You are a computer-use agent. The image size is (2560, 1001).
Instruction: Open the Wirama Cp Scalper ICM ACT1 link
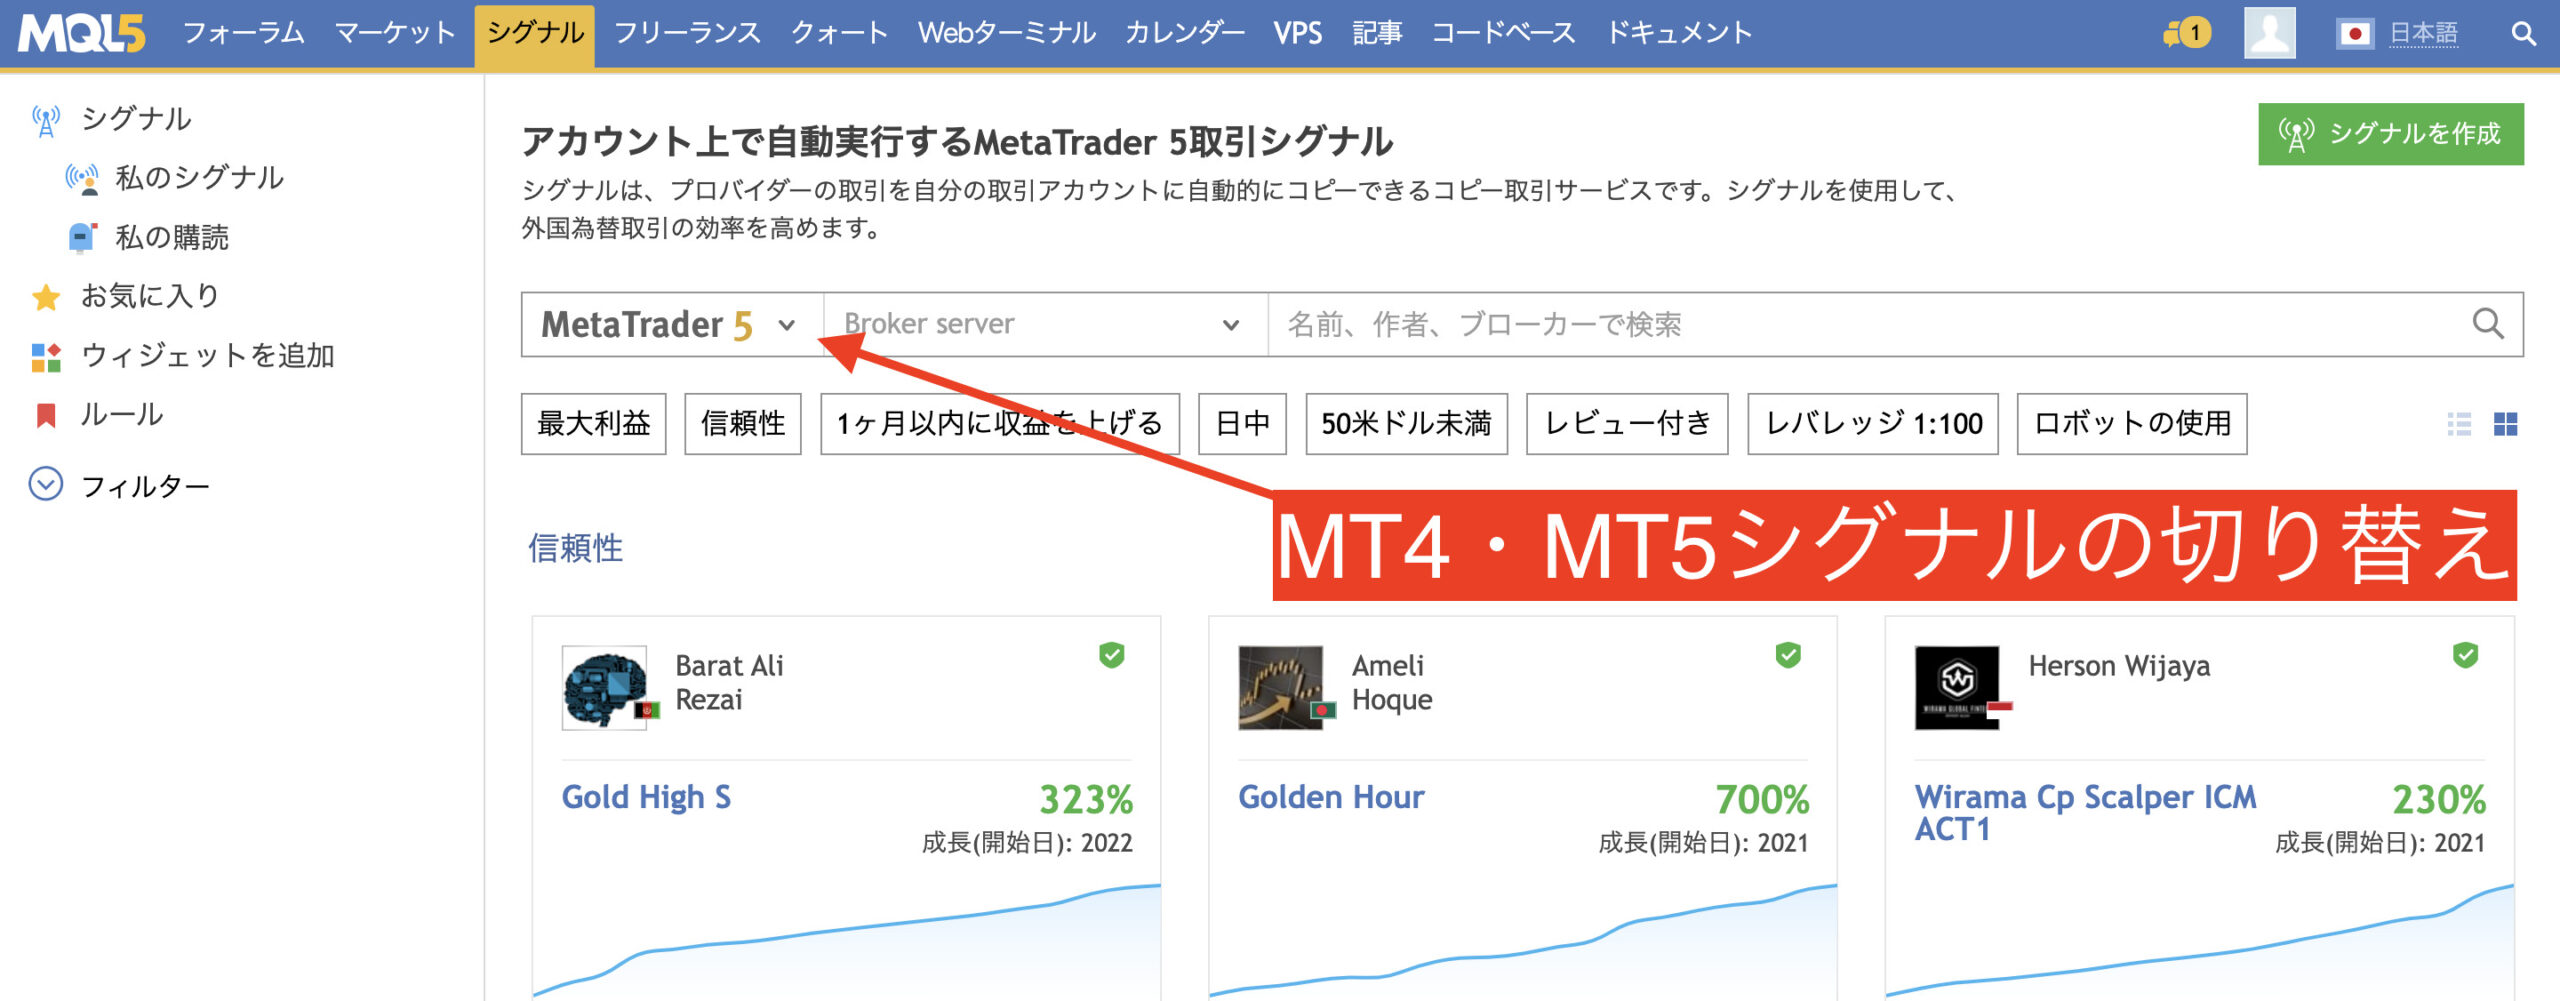point(2086,813)
